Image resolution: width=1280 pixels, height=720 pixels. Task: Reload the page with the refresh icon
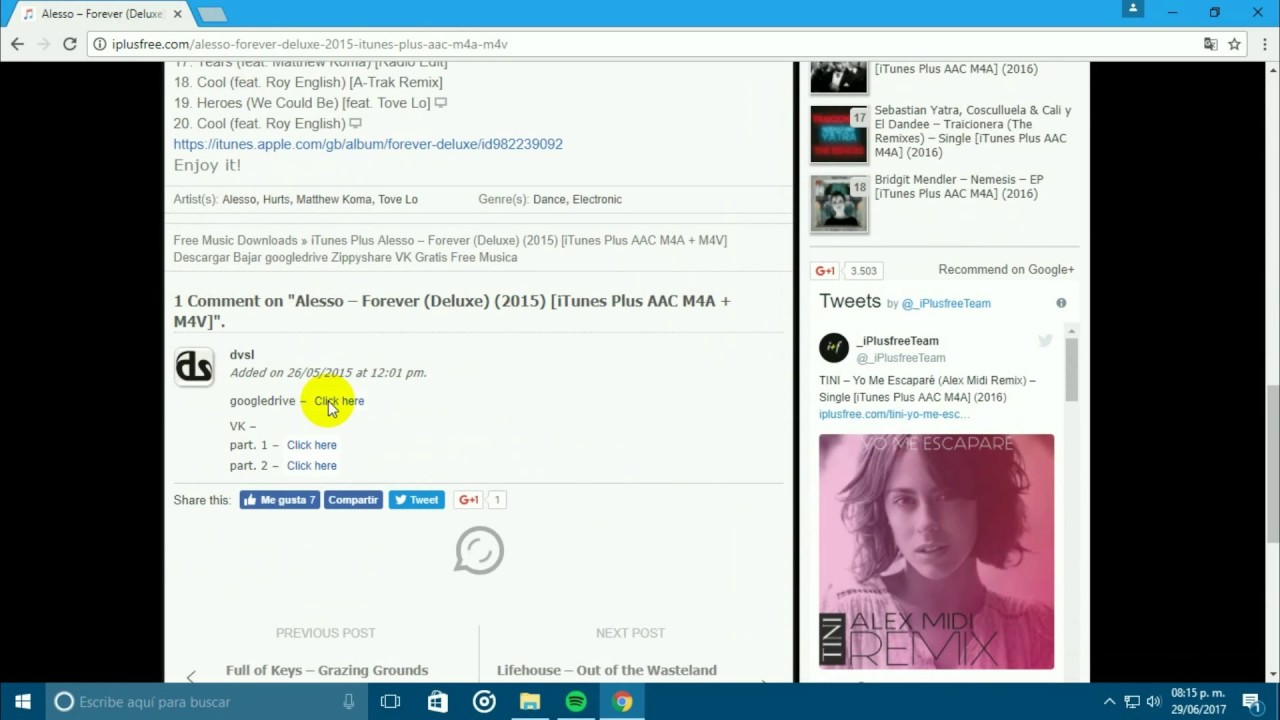69,44
